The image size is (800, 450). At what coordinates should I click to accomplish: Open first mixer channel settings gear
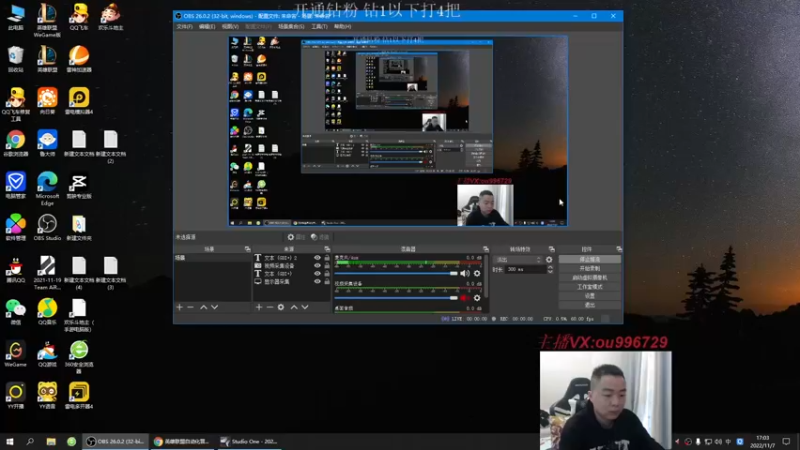click(477, 273)
